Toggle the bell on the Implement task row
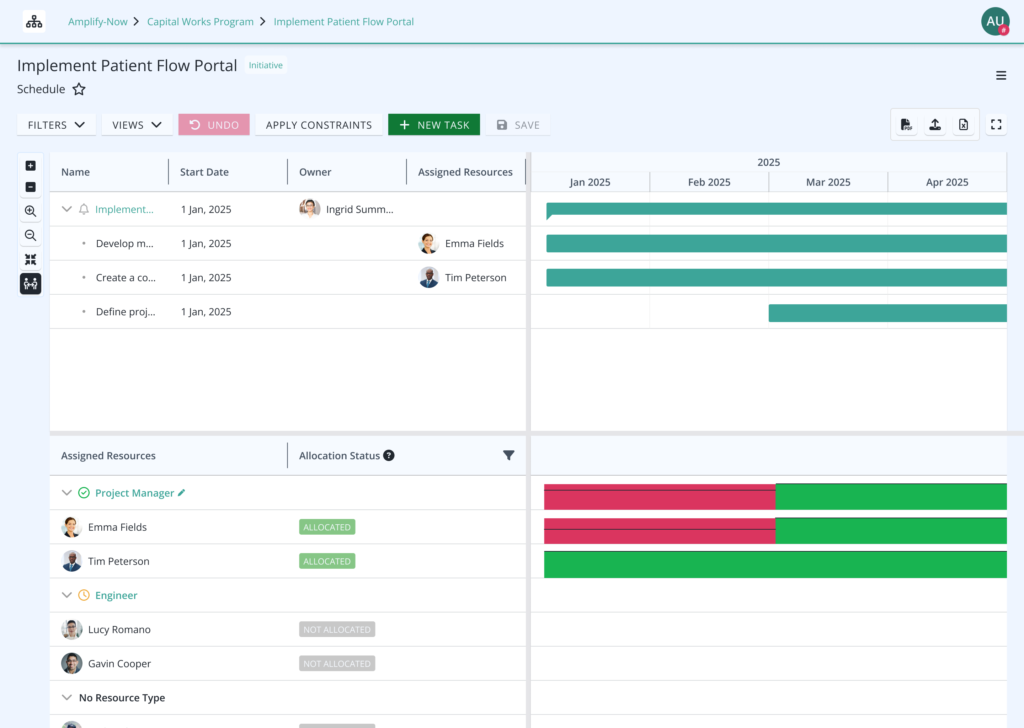 pyautogui.click(x=84, y=210)
